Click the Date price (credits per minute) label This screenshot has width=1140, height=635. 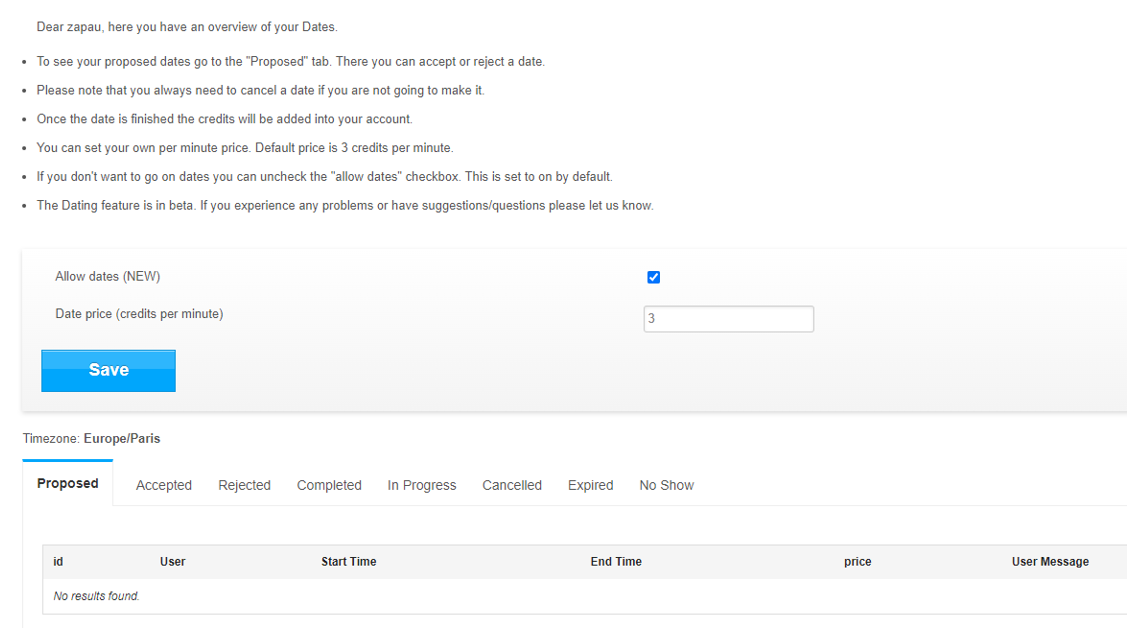point(139,313)
